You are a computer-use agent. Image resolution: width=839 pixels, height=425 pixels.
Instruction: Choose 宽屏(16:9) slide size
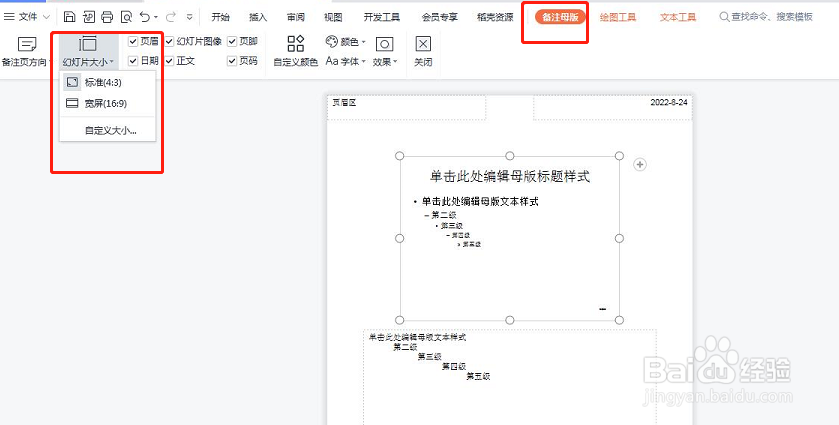[107, 103]
